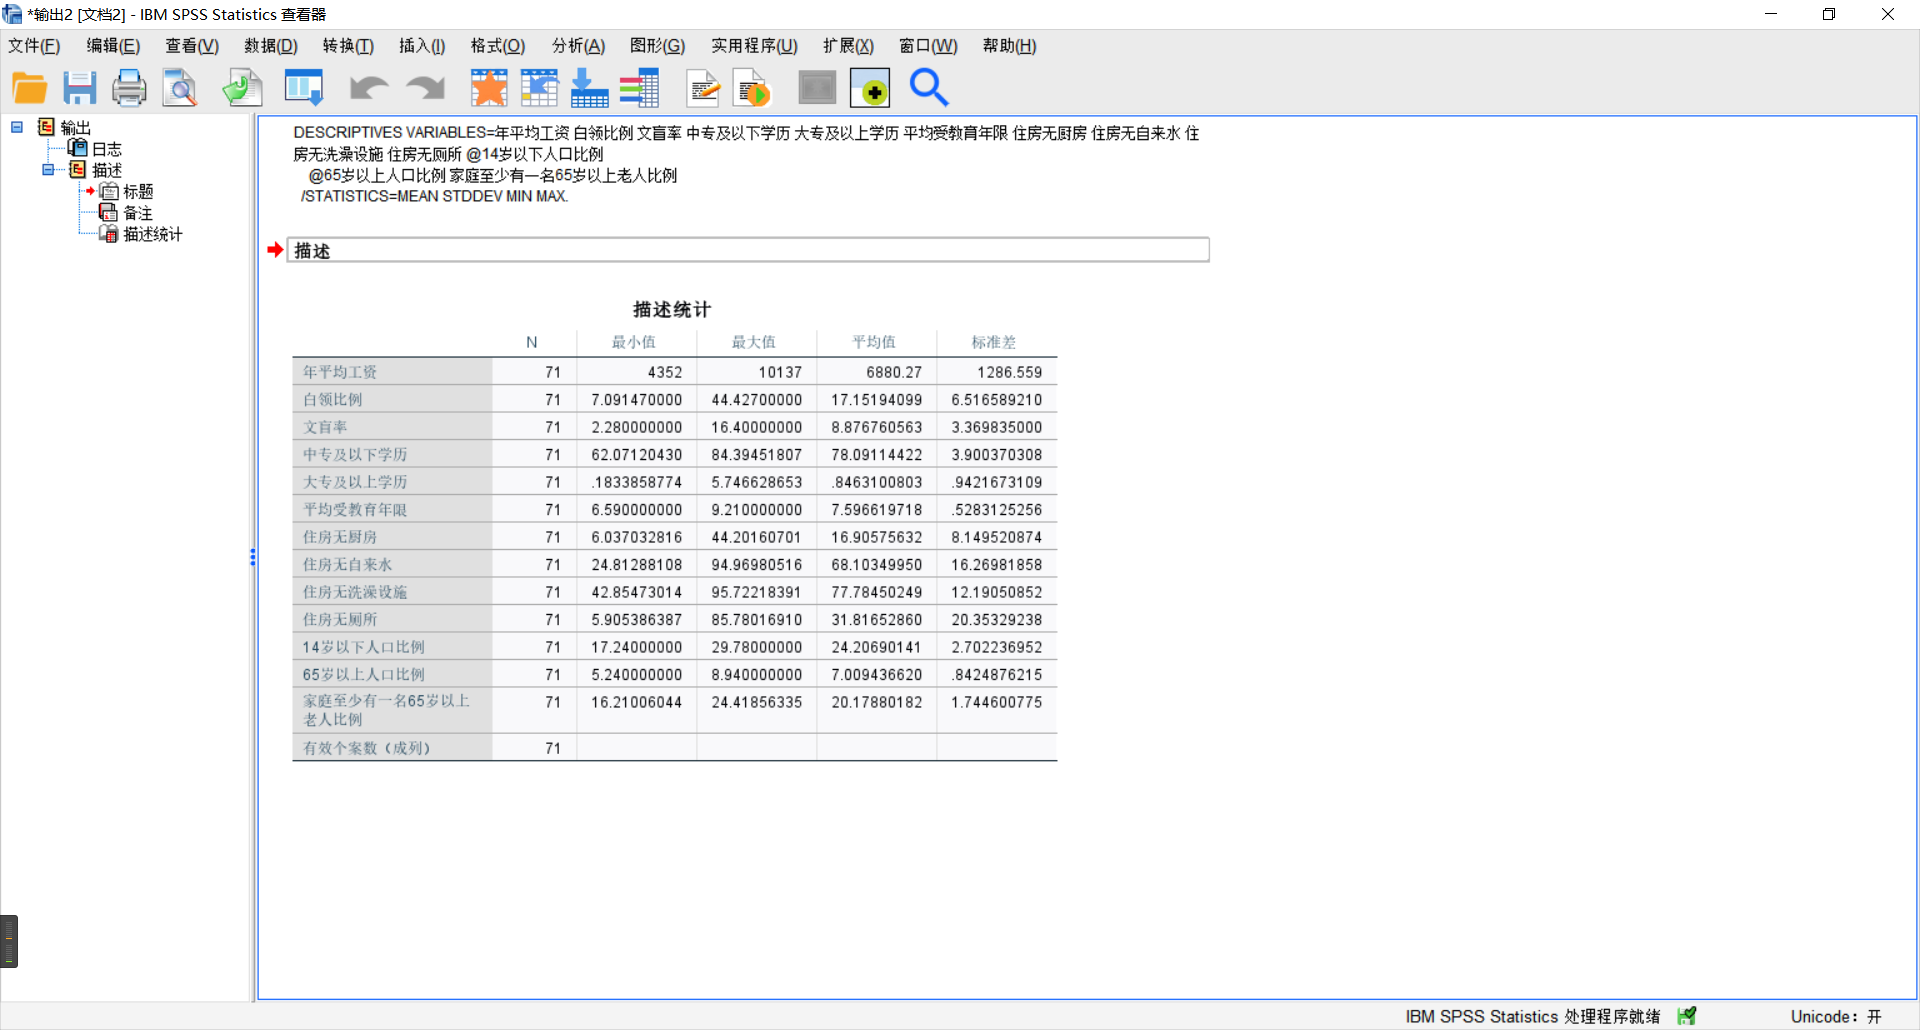Screen dimensions: 1920x1030
Task: Open the 数据(D) menu
Action: click(x=271, y=46)
